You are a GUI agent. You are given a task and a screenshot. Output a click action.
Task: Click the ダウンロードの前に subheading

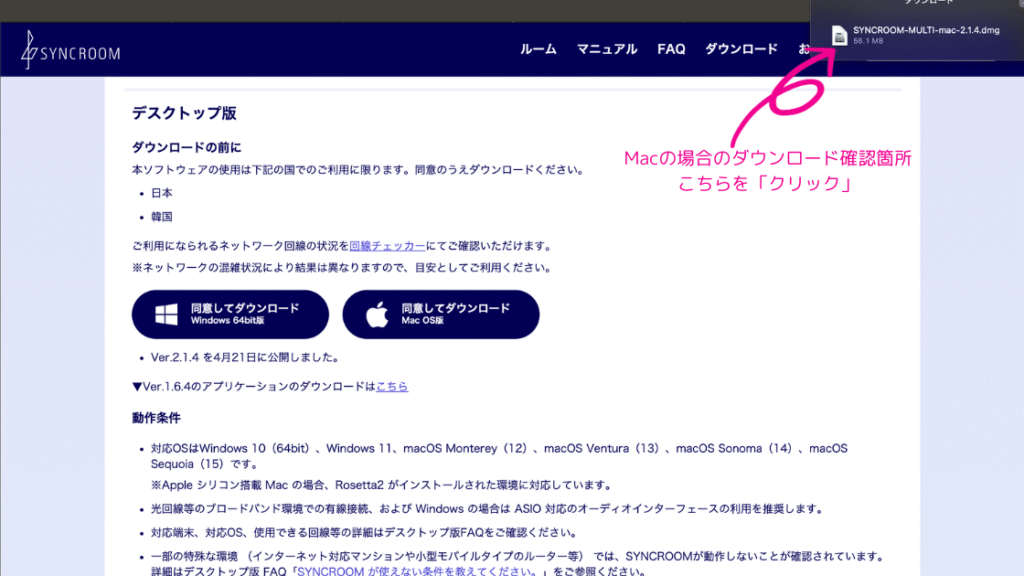187,148
